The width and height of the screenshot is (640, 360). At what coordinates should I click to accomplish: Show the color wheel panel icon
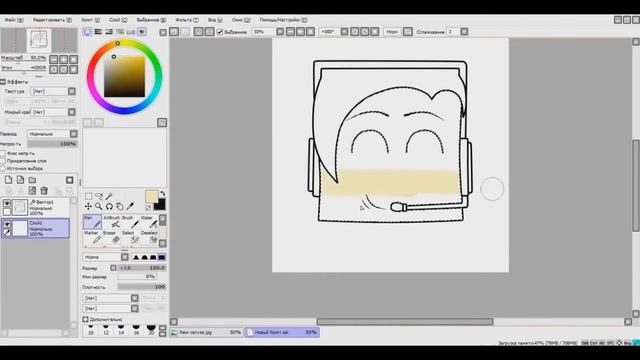pos(87,32)
